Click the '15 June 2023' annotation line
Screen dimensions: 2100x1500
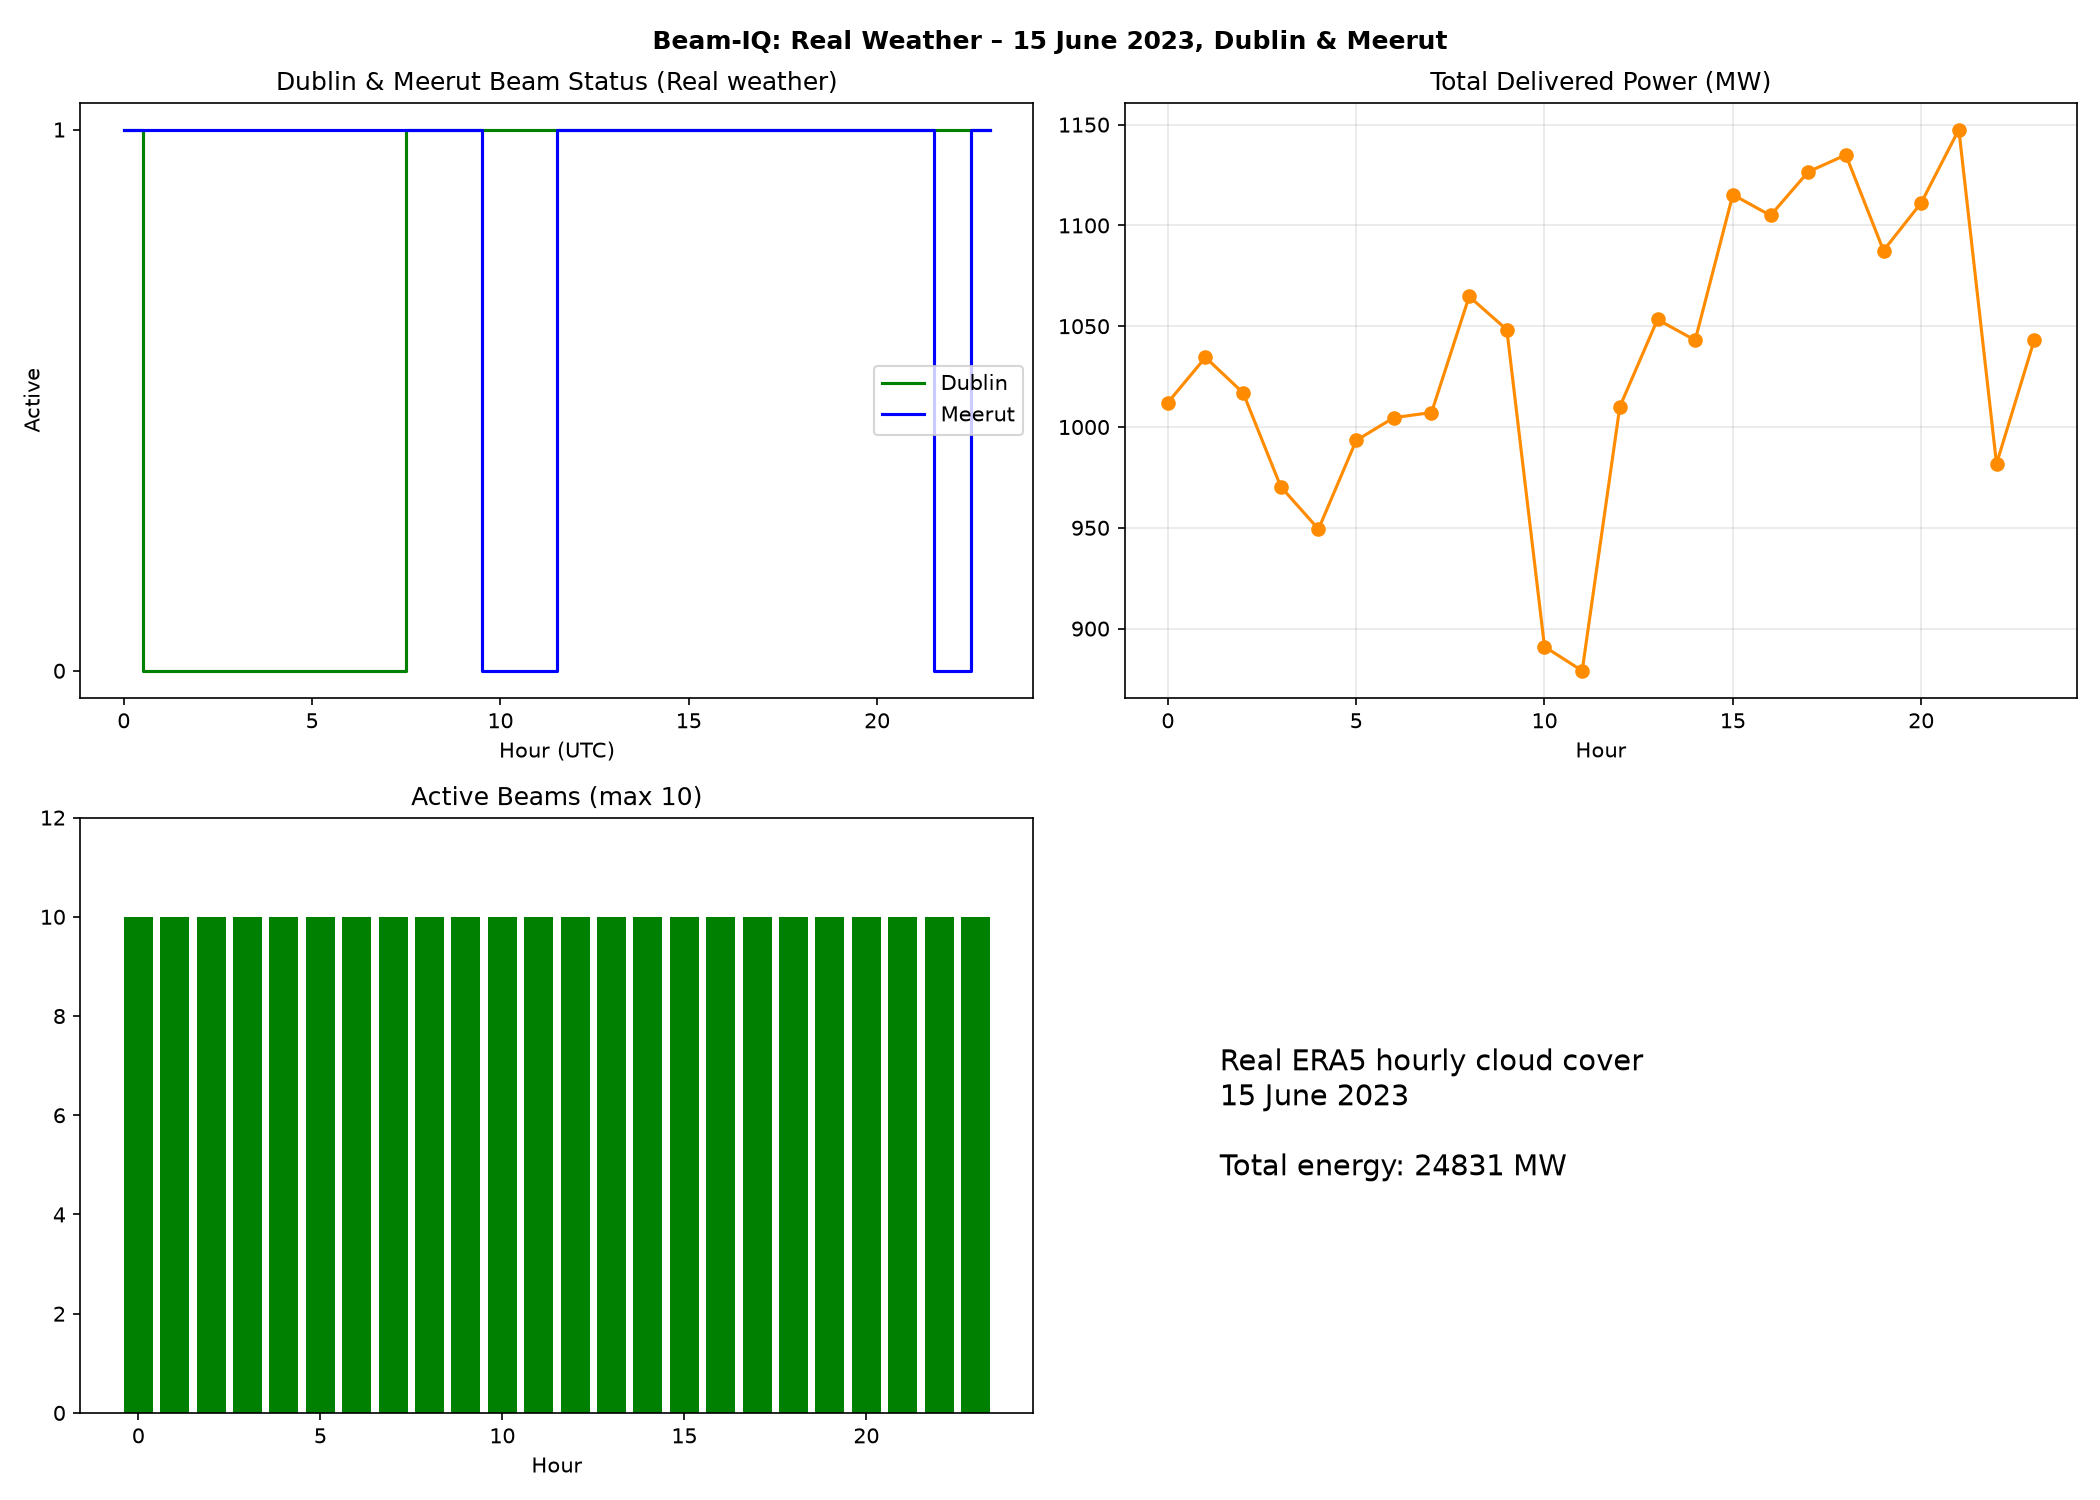coord(1314,1096)
